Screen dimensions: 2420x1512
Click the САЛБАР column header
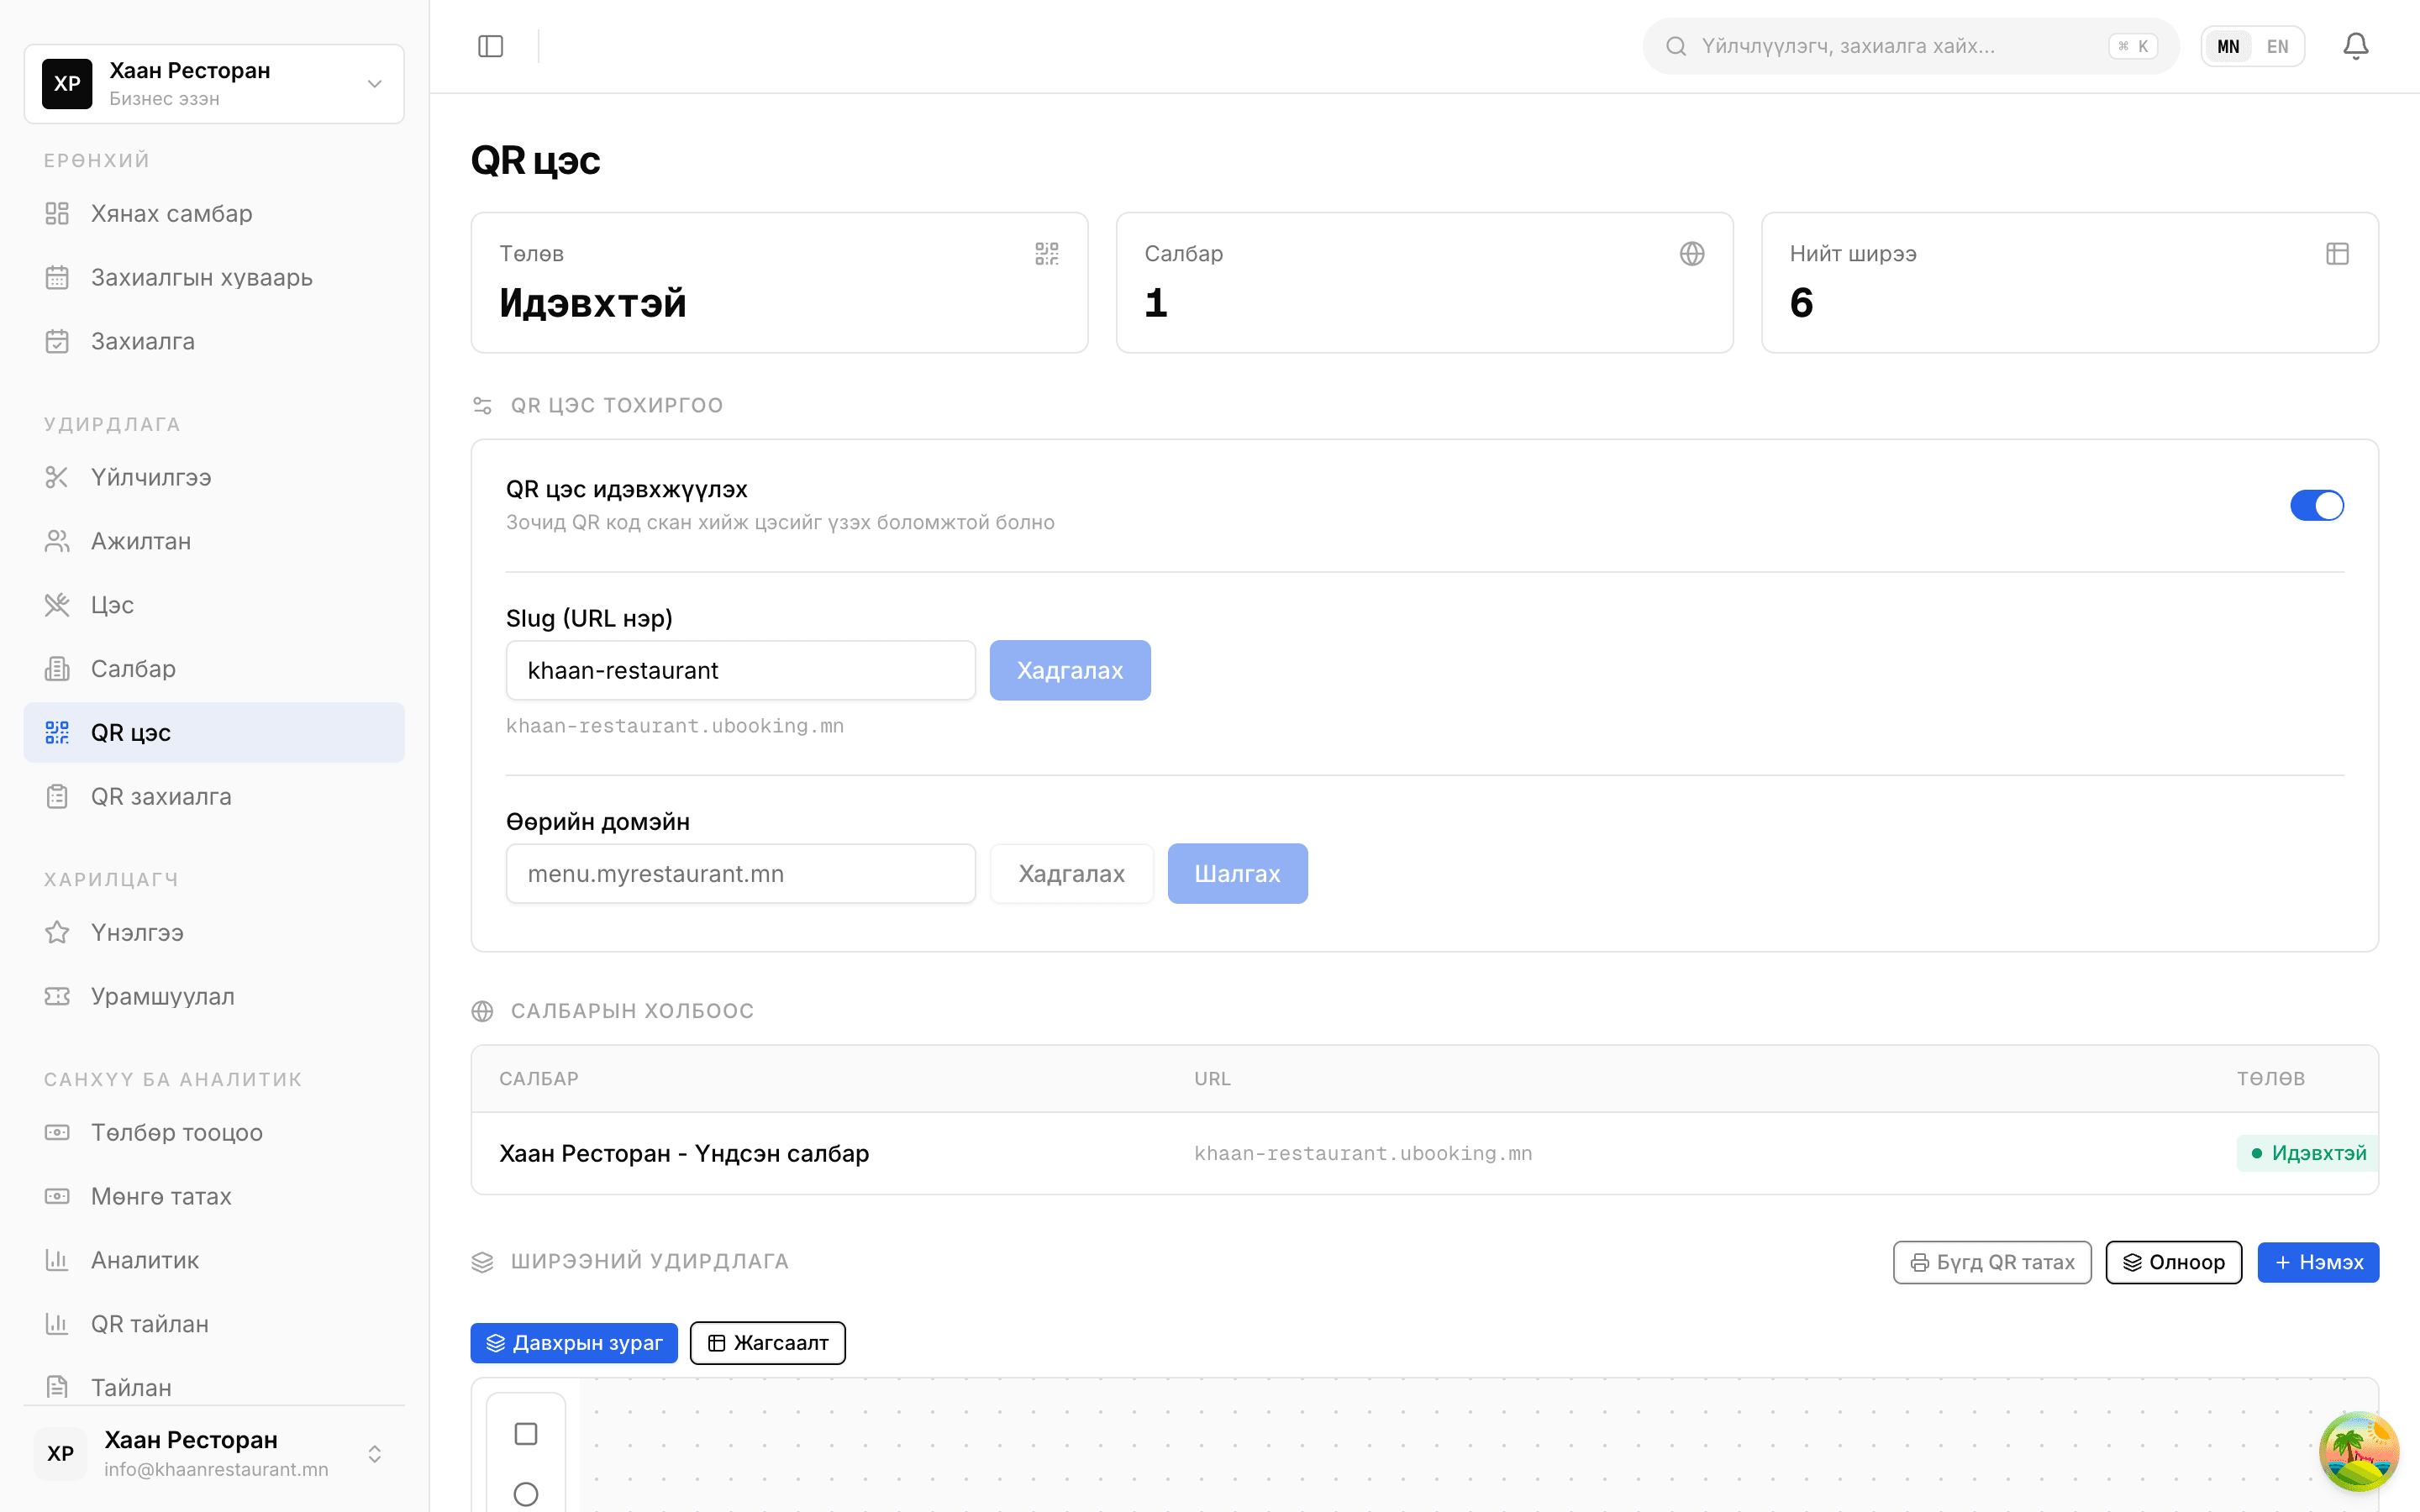pos(539,1079)
